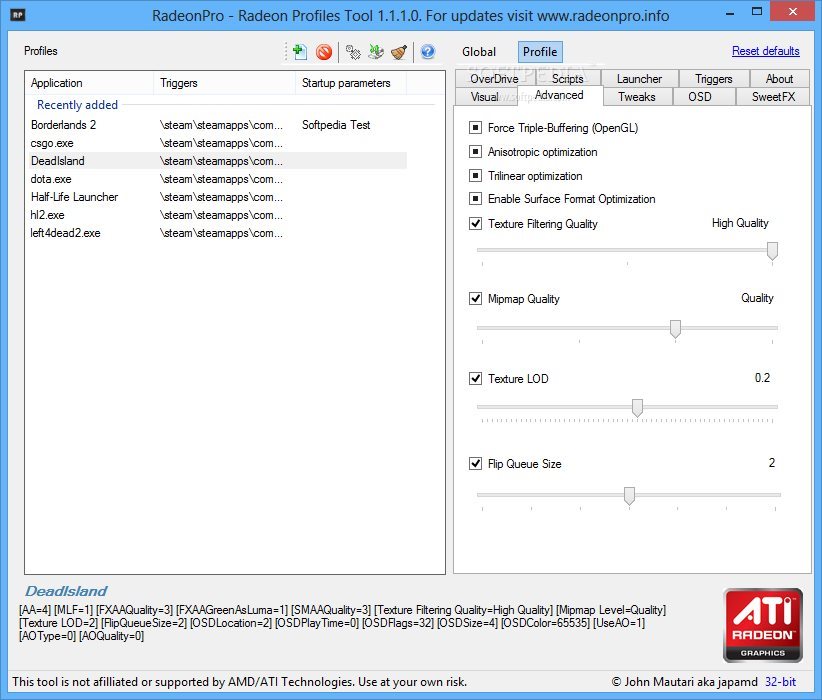The height and width of the screenshot is (700, 822).
Task: Open the Scripts tab
Action: (567, 79)
